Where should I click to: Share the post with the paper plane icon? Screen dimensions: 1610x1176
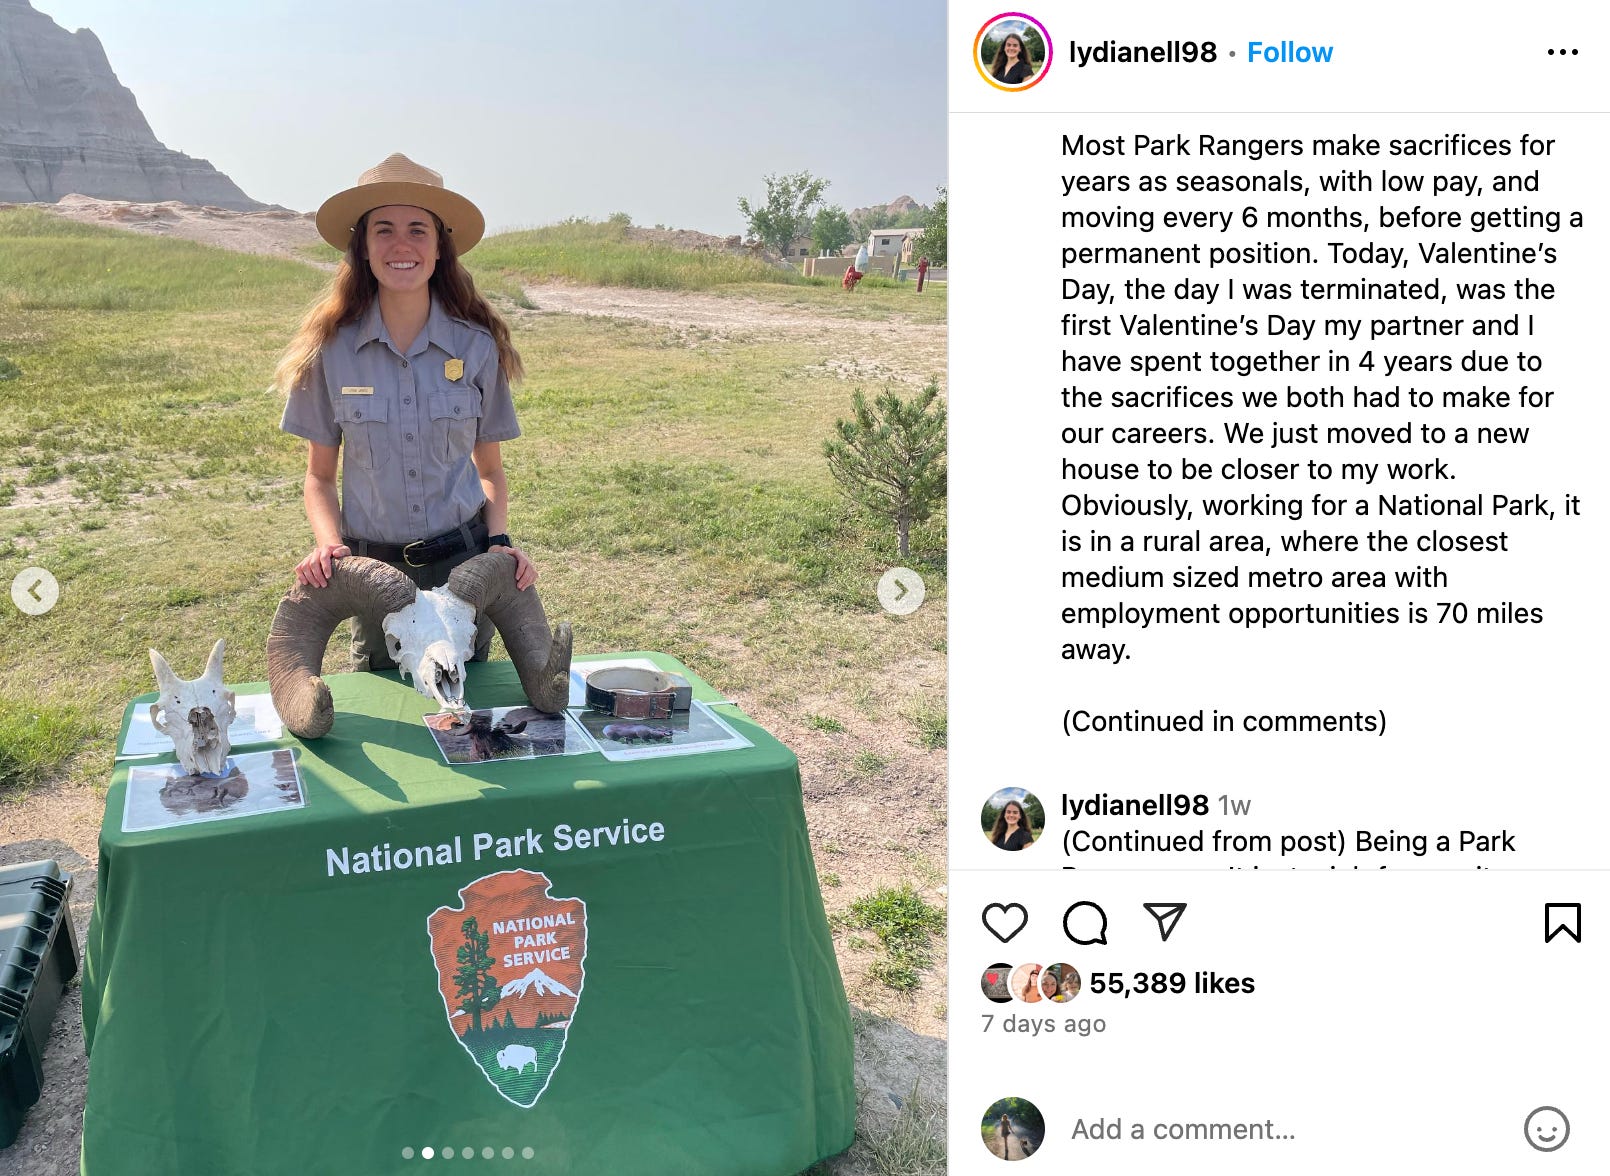[x=1164, y=922]
